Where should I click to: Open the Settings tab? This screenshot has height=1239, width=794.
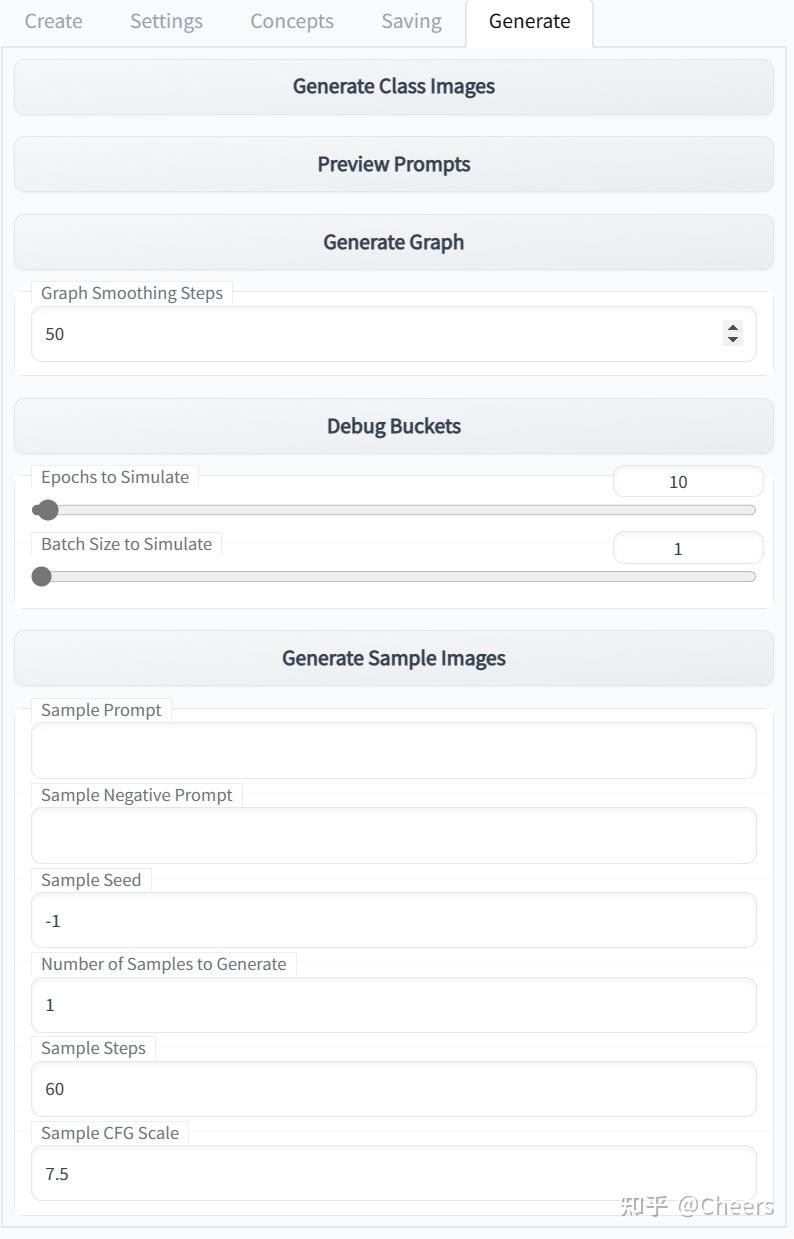(x=166, y=21)
